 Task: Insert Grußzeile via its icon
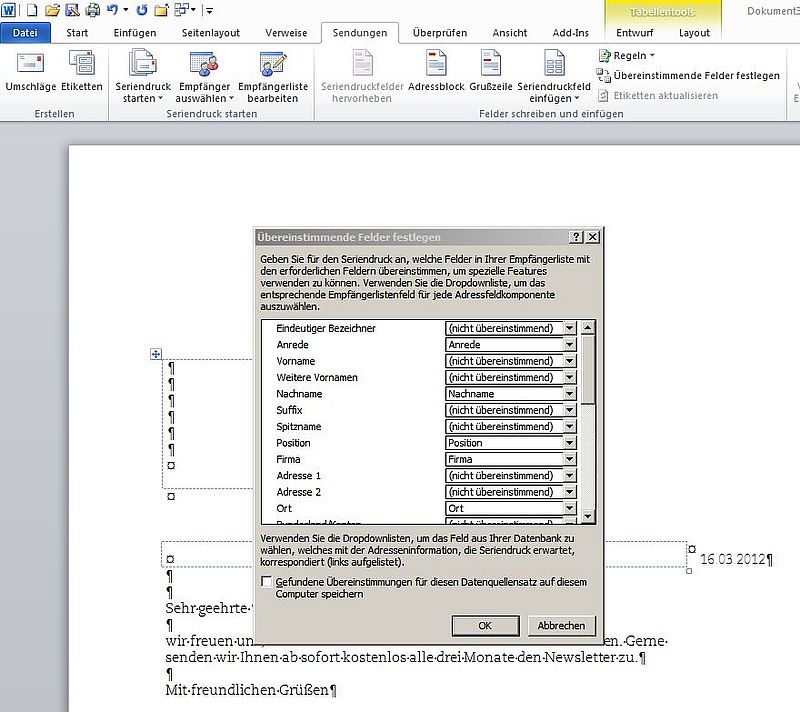click(491, 63)
